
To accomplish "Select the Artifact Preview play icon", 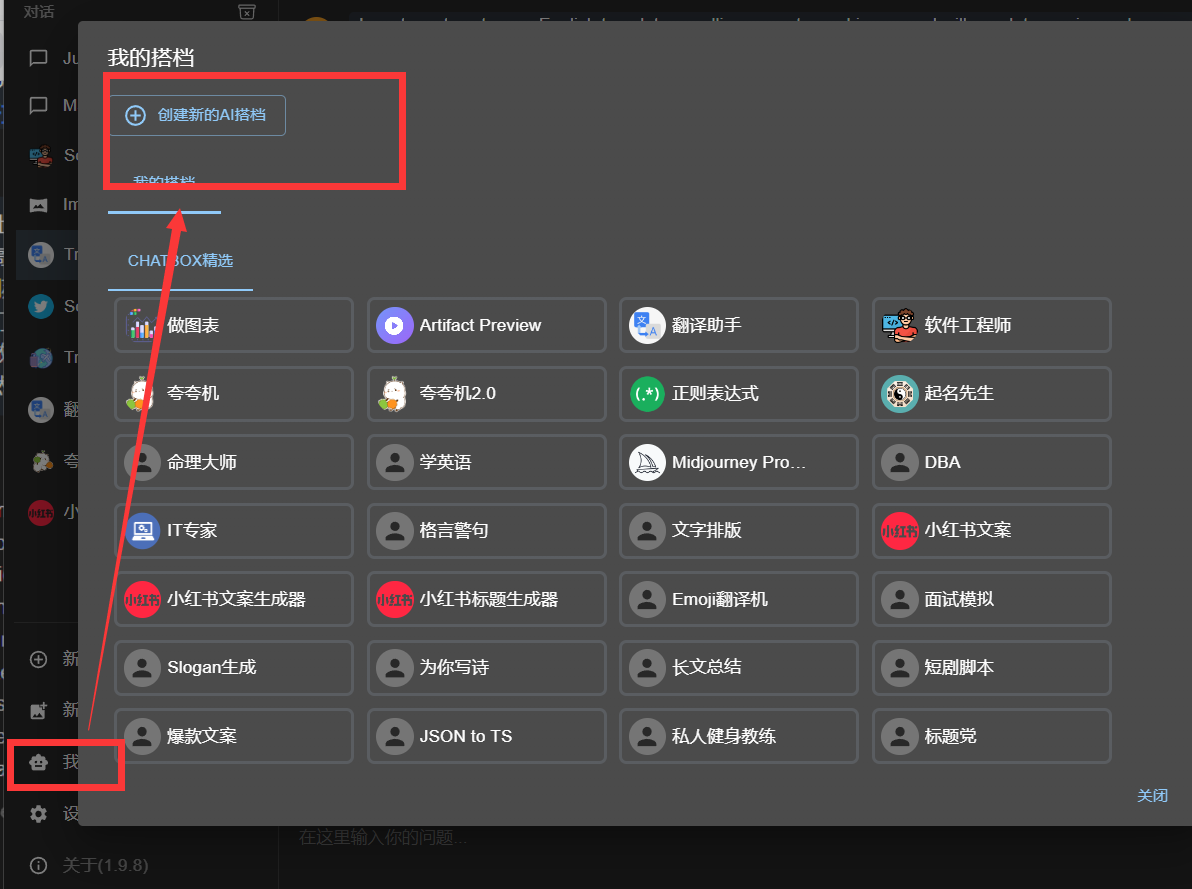I will (394, 325).
